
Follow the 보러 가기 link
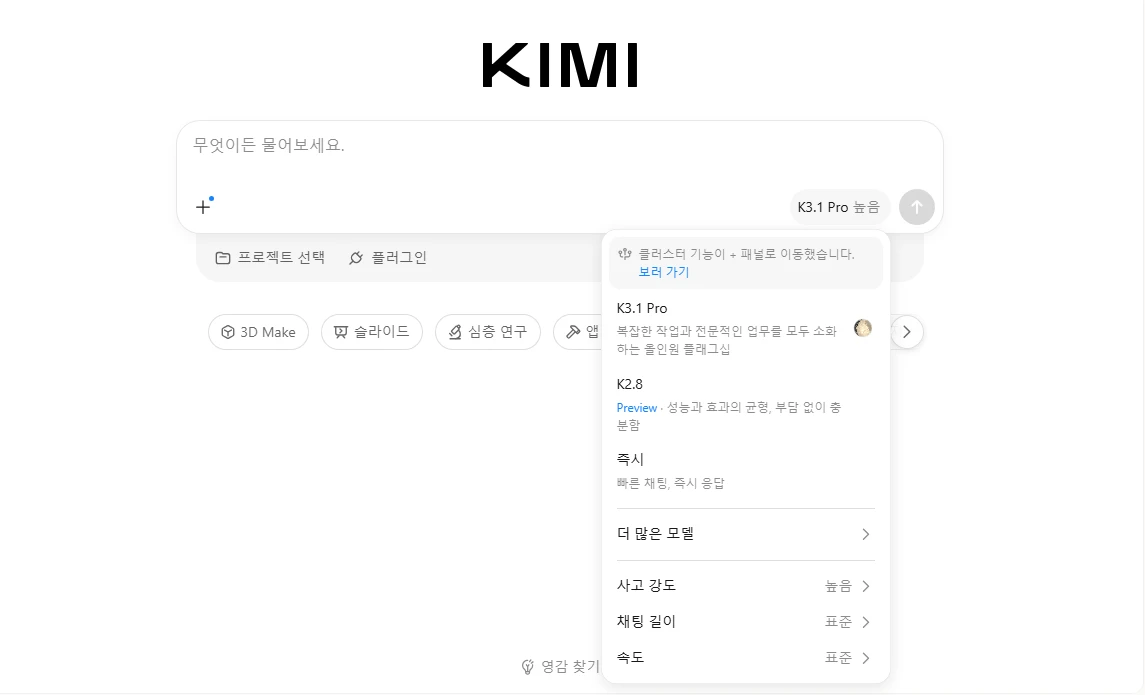point(664,272)
